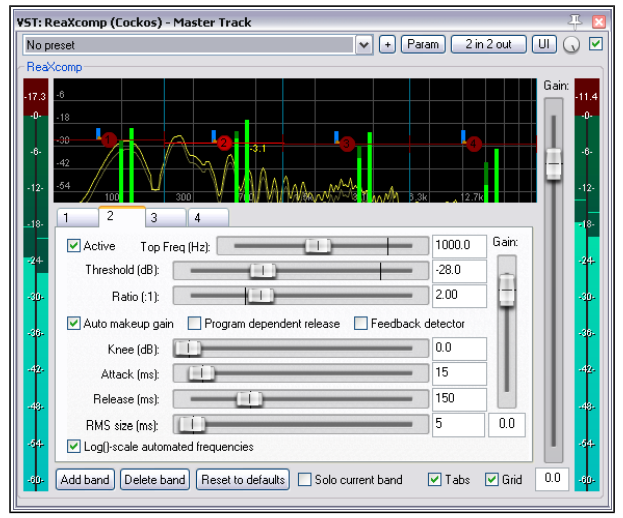Click the Param button
The image size is (623, 518).
(423, 44)
